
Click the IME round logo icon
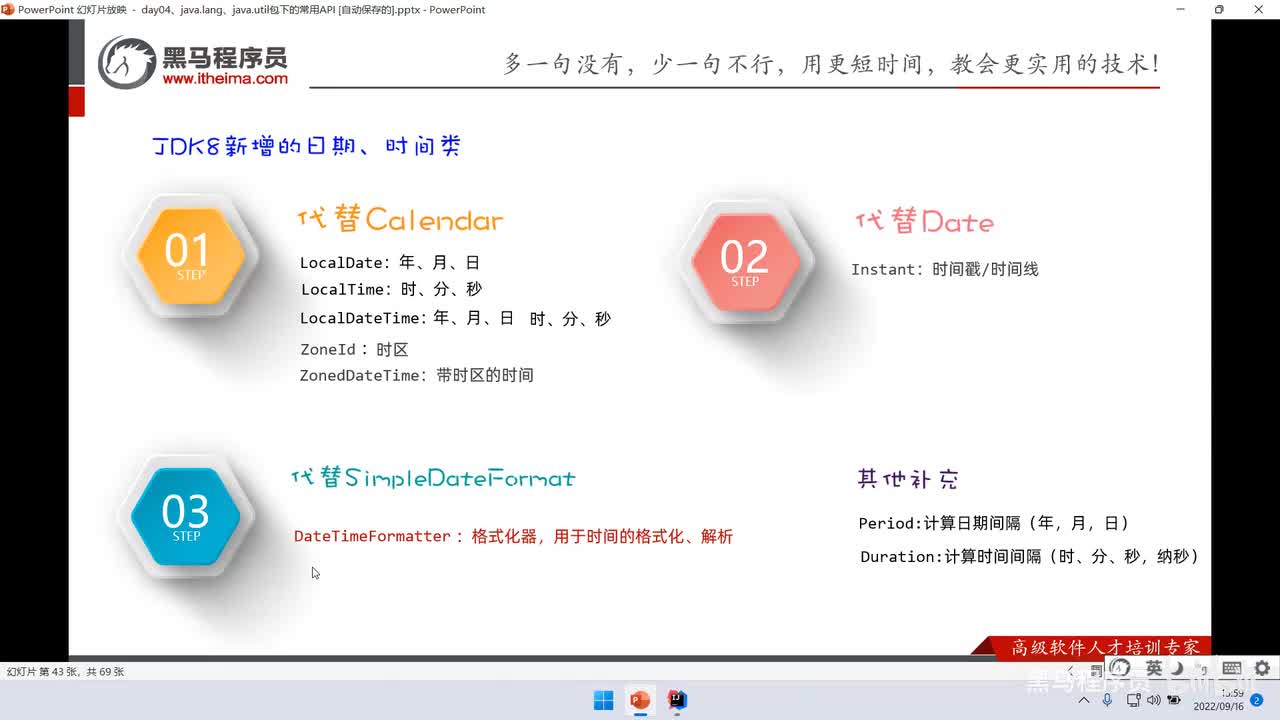pos(1121,668)
